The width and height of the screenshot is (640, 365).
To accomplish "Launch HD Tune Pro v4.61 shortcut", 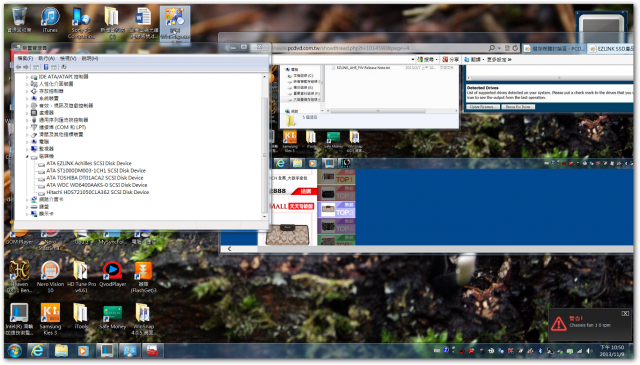I will coord(81,276).
